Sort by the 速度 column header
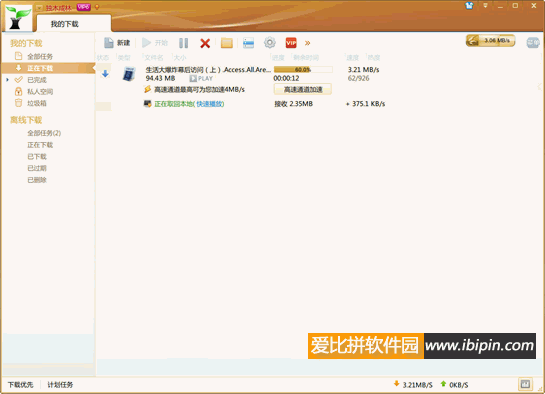 tap(352, 58)
